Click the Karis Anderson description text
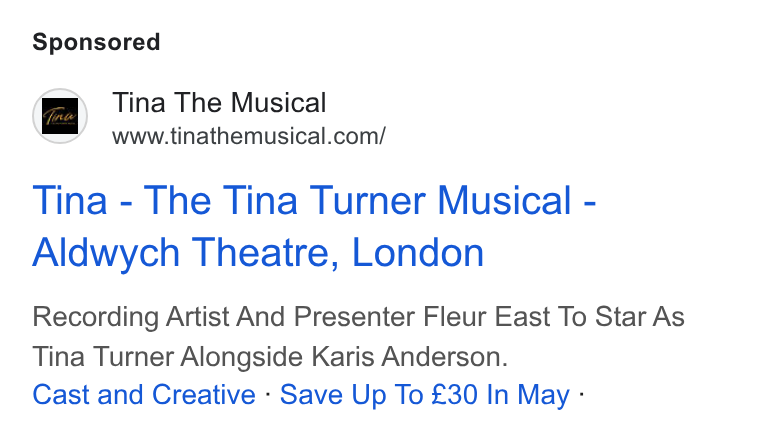 (x=409, y=357)
